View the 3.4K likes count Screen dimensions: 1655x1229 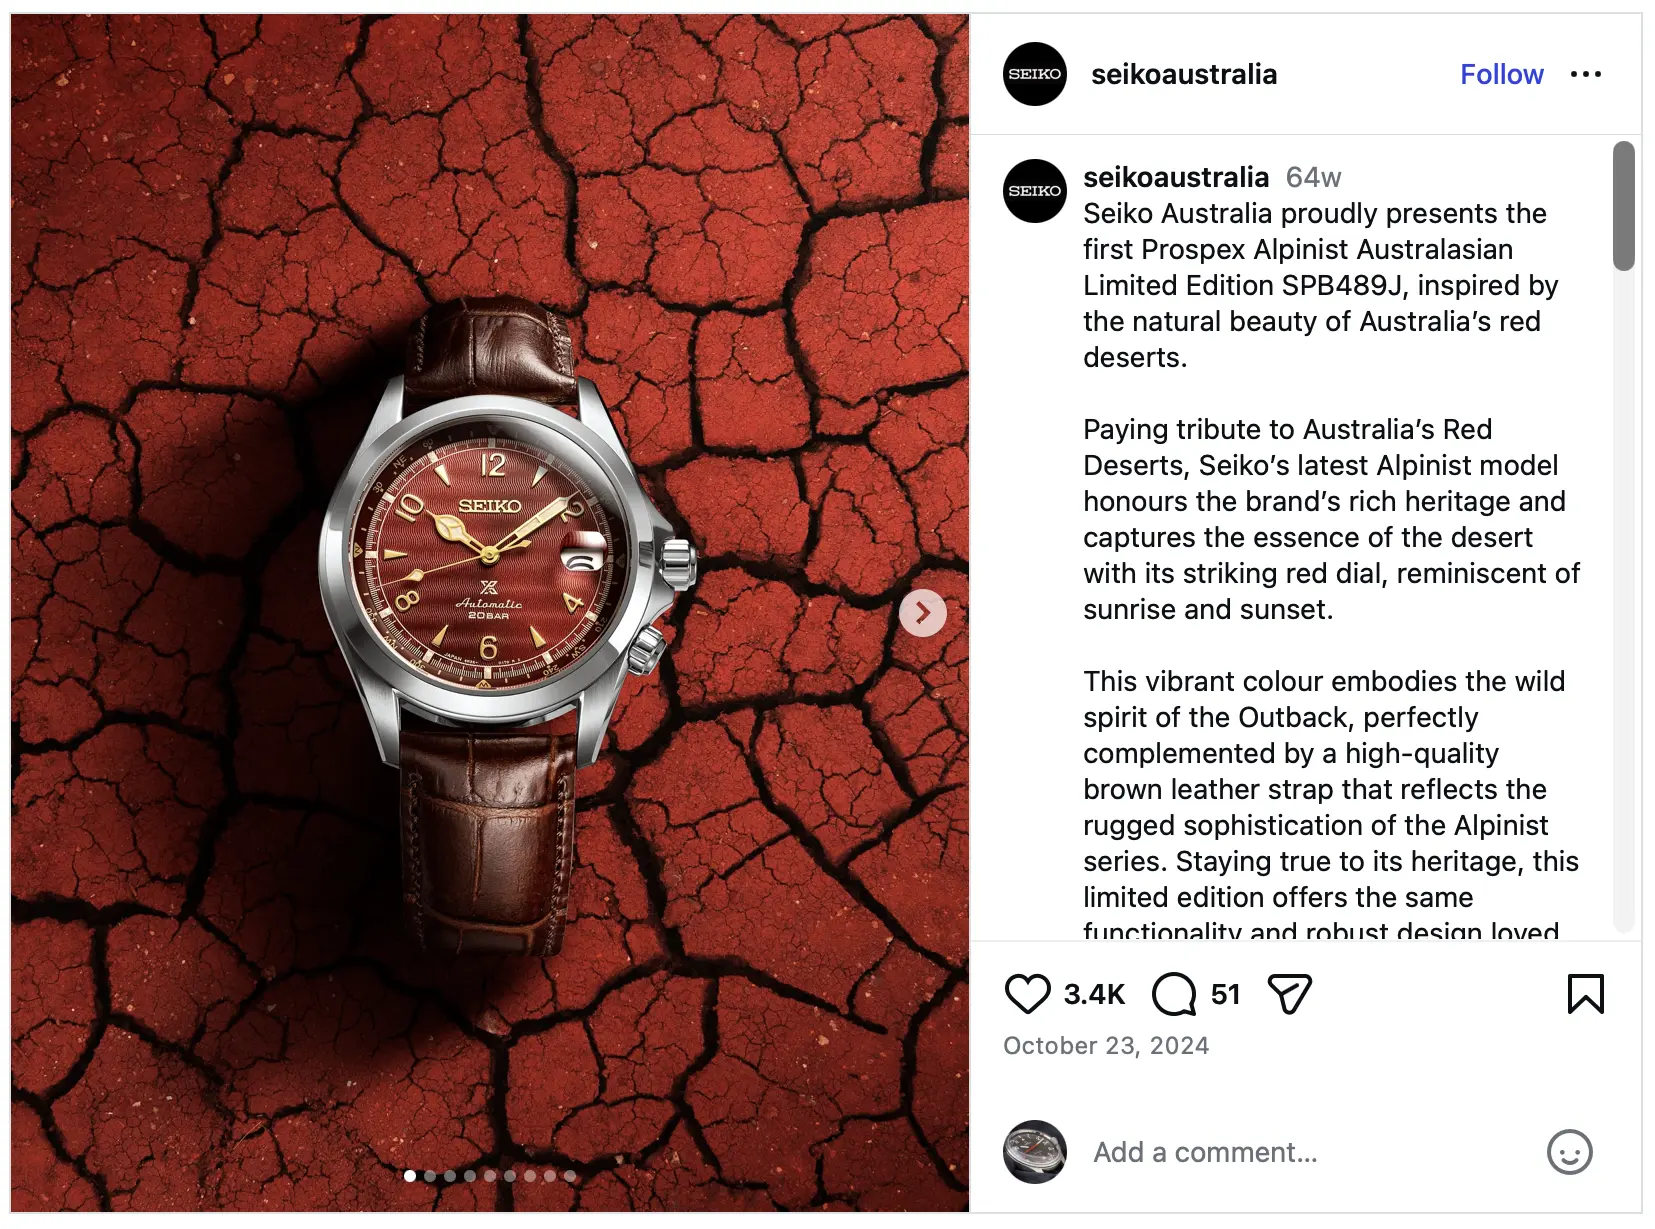point(1094,994)
